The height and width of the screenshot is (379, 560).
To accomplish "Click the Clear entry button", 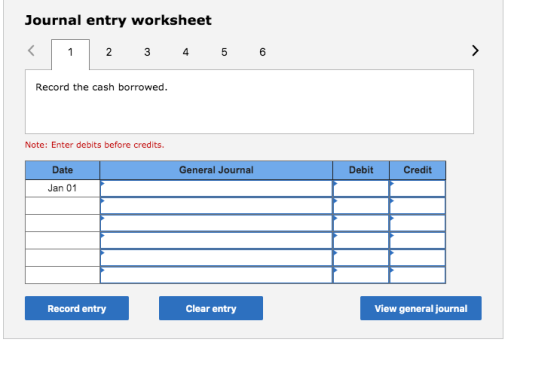I will click(x=211, y=308).
